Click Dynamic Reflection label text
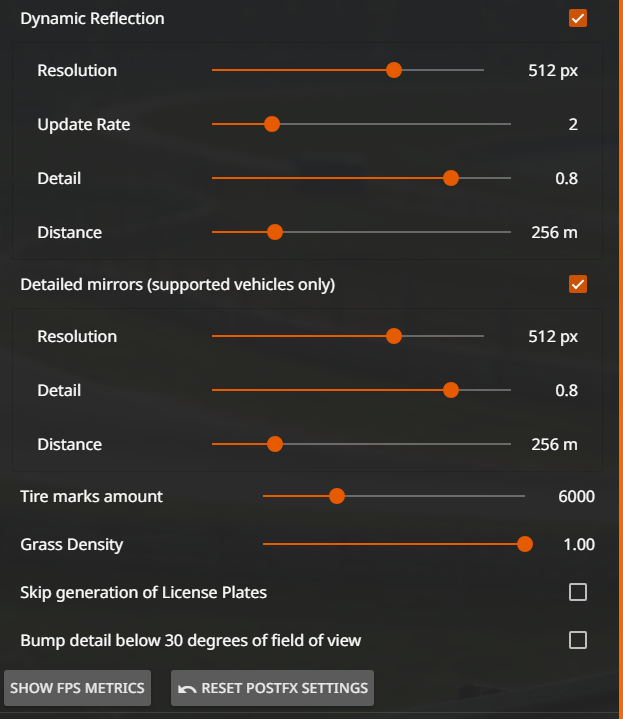 (x=92, y=19)
